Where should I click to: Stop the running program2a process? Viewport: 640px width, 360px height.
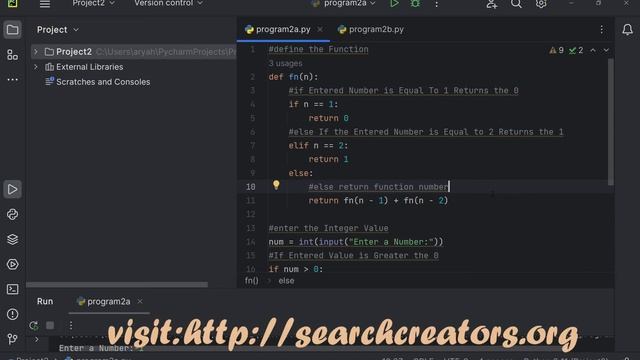(x=50, y=325)
